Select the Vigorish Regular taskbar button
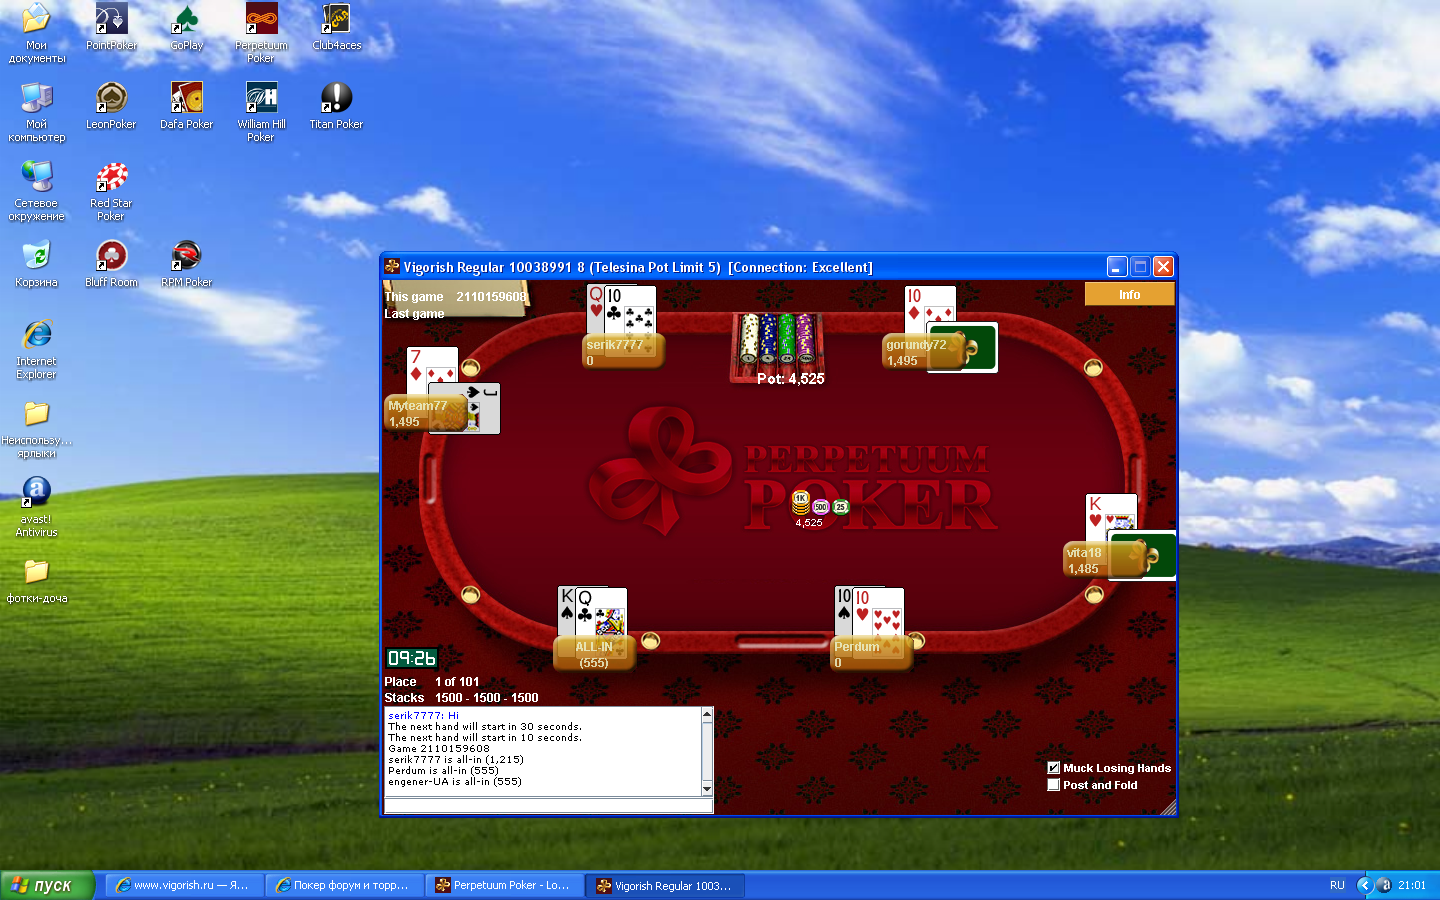Screen dimensions: 1440x900 coord(665,885)
